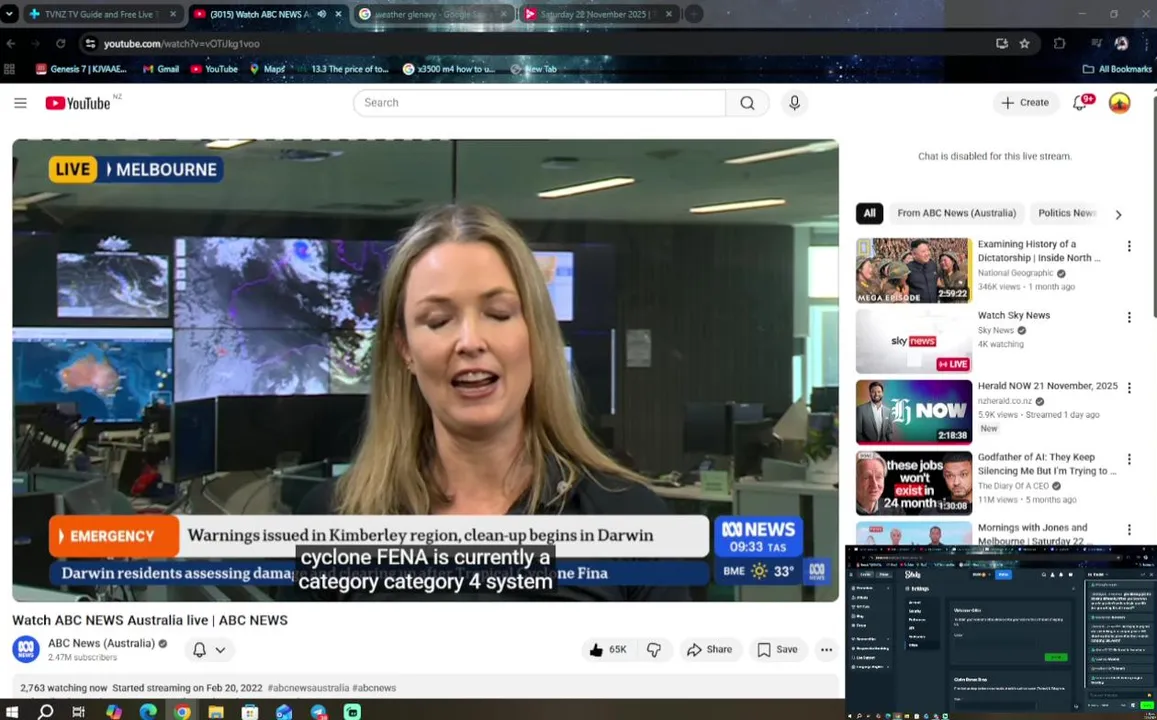Open Examining History of a Dictatorship thumbnail

tap(913, 270)
